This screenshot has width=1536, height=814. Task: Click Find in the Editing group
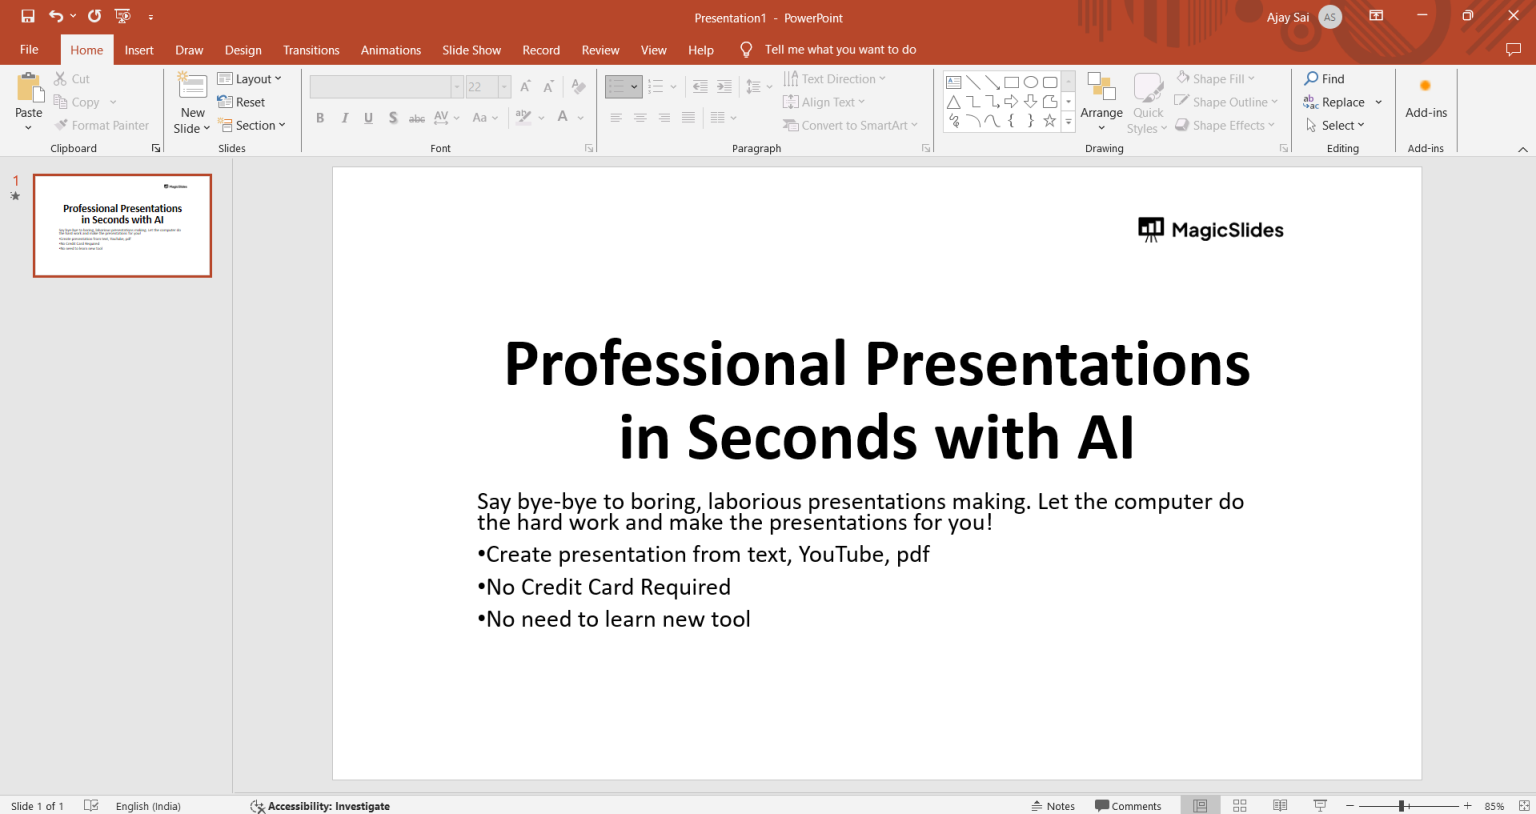pos(1324,78)
